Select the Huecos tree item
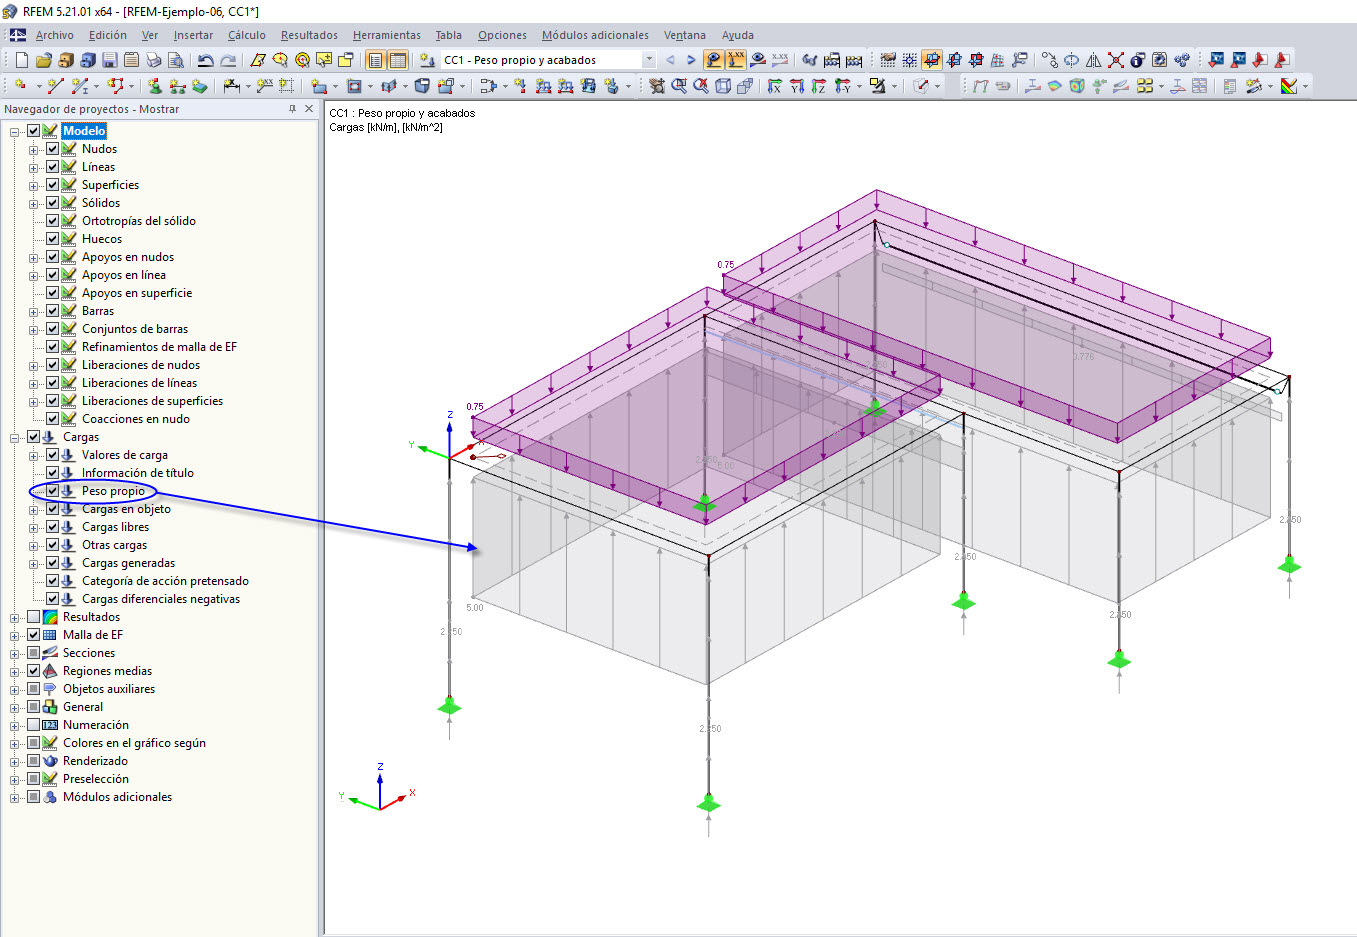 pyautogui.click(x=102, y=239)
